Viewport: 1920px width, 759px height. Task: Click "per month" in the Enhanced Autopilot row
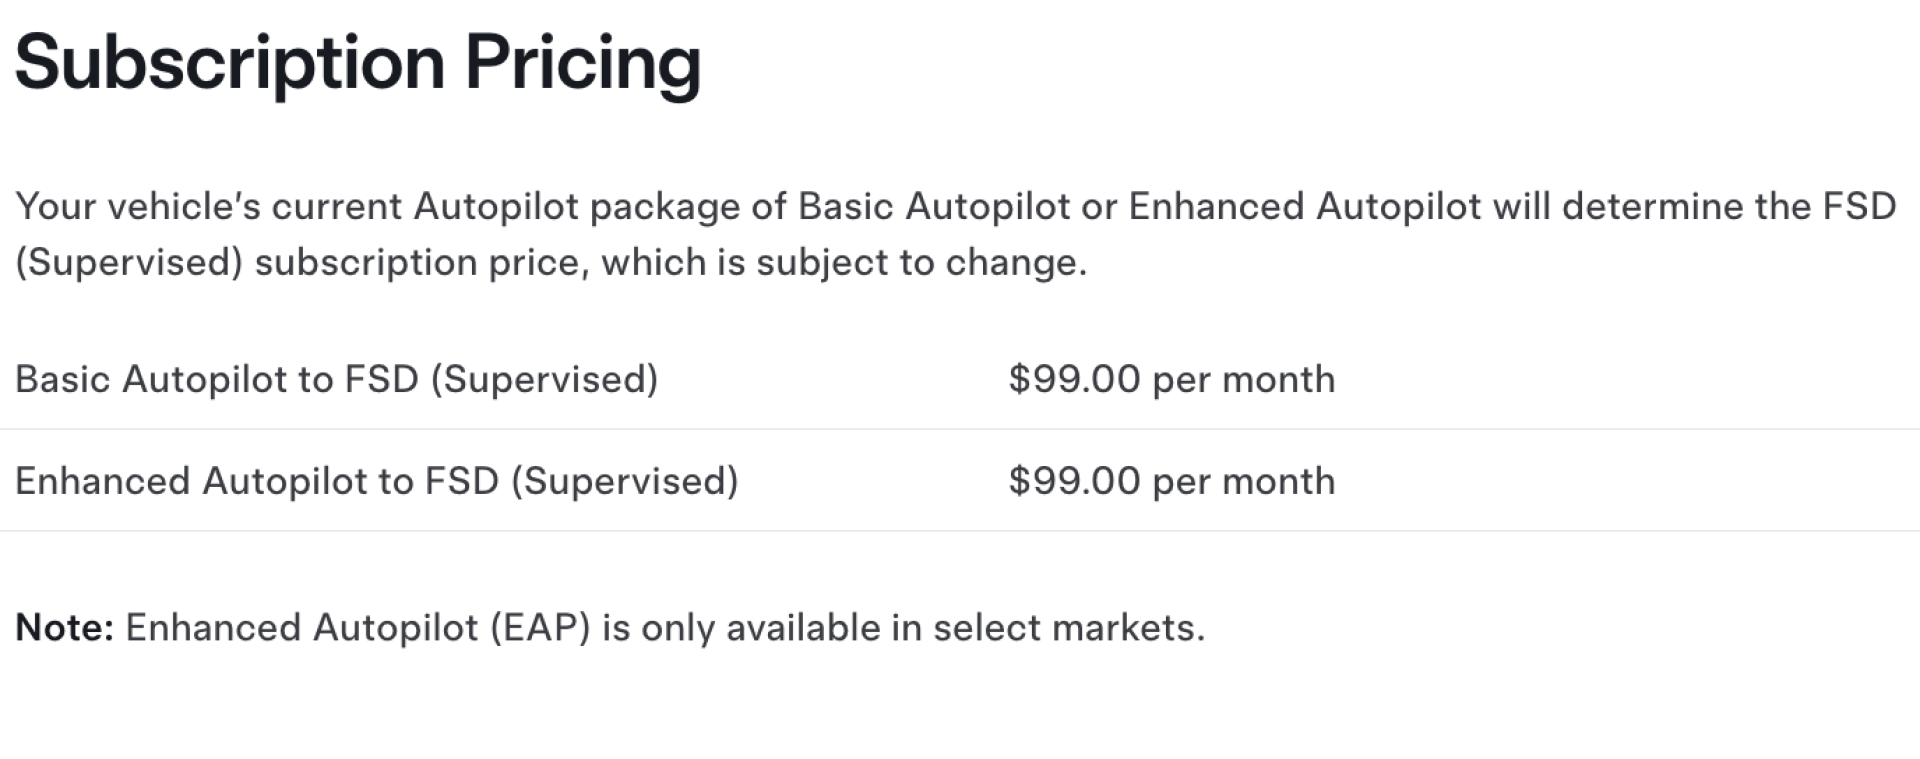coord(1243,481)
